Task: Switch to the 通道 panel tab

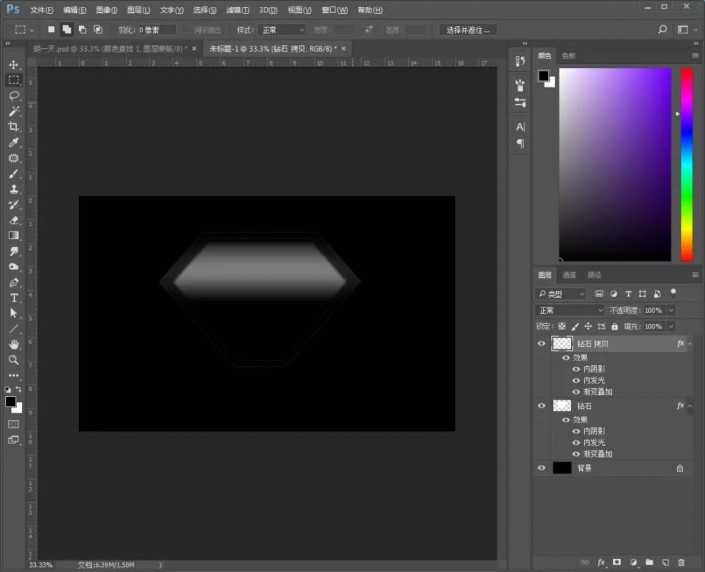Action: click(x=569, y=275)
